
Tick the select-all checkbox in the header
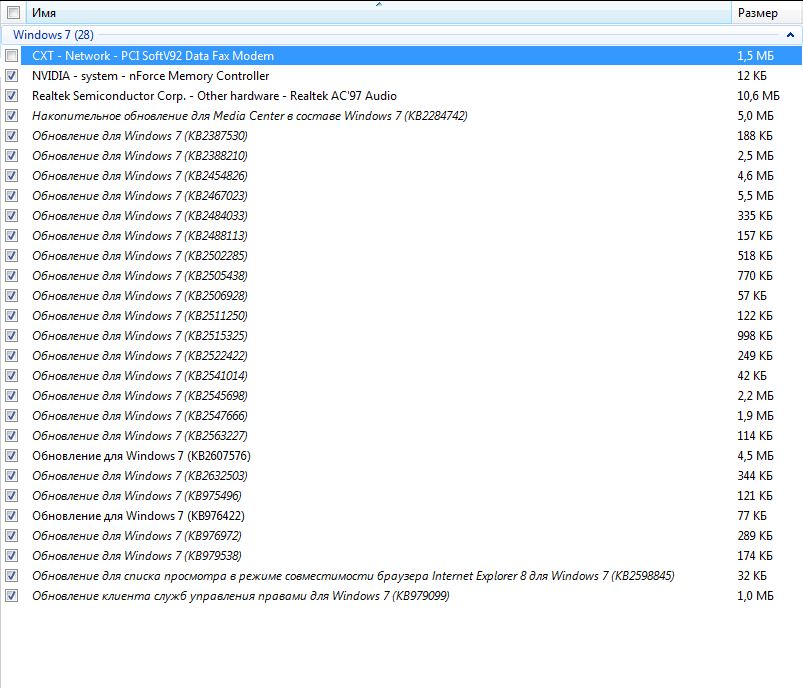[13, 13]
